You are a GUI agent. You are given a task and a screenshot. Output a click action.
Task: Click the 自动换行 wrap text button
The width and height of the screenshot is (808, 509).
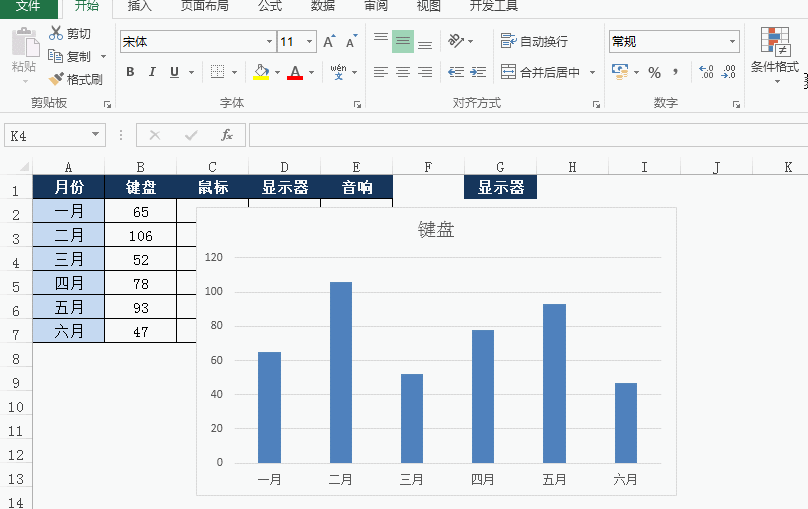point(534,42)
